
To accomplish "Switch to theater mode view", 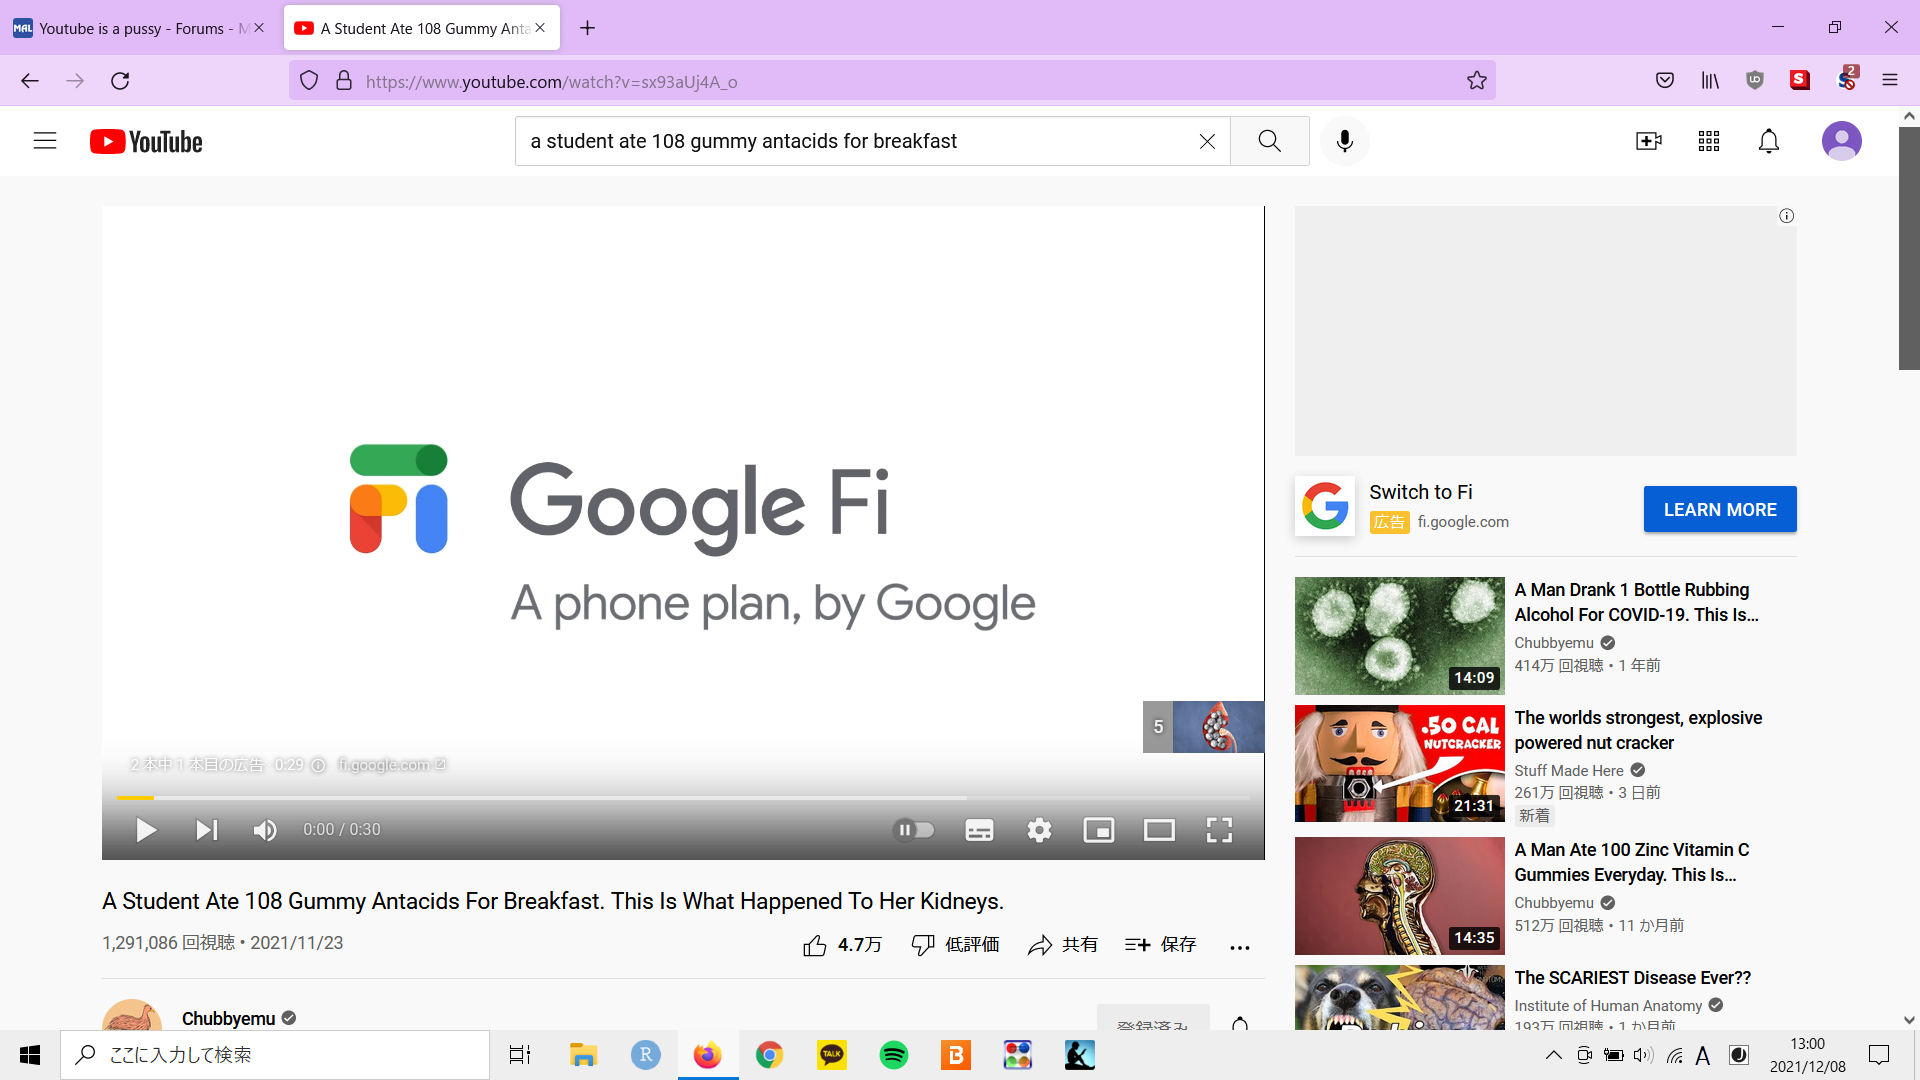I will [1159, 830].
